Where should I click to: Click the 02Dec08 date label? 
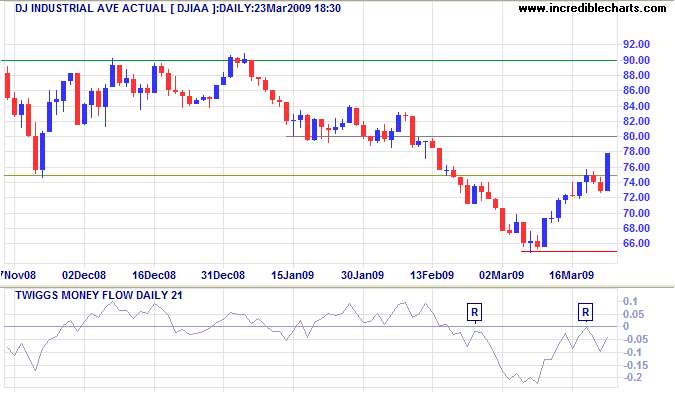[x=84, y=275]
